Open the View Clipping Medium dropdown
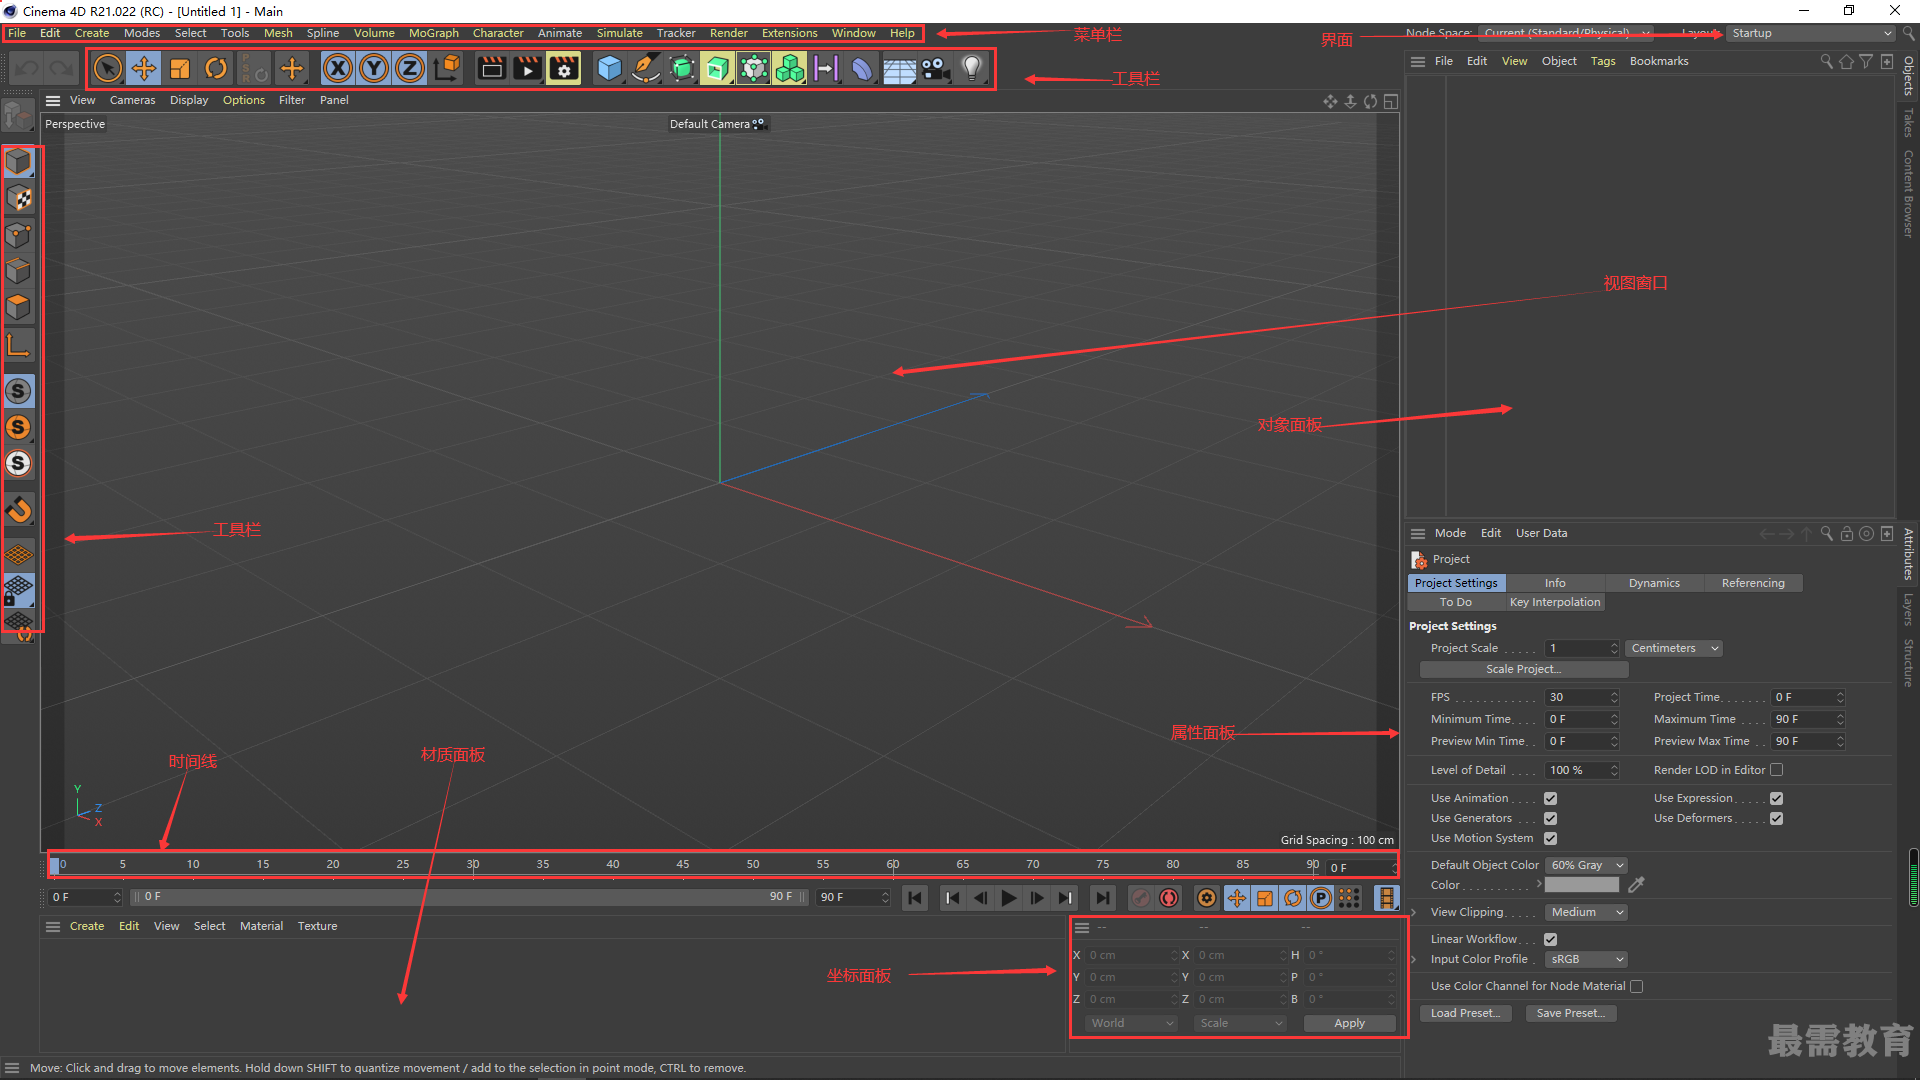 coord(1586,912)
